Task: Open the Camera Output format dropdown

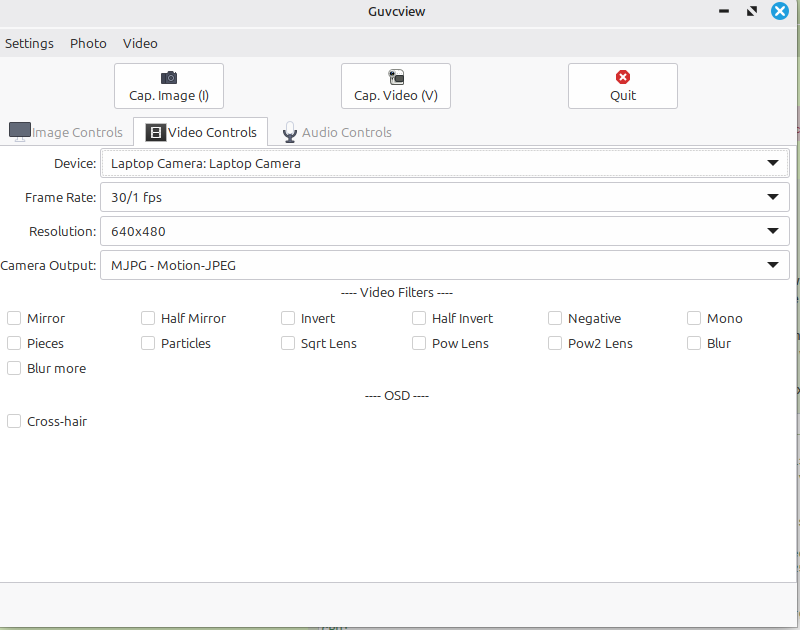Action: click(x=444, y=265)
